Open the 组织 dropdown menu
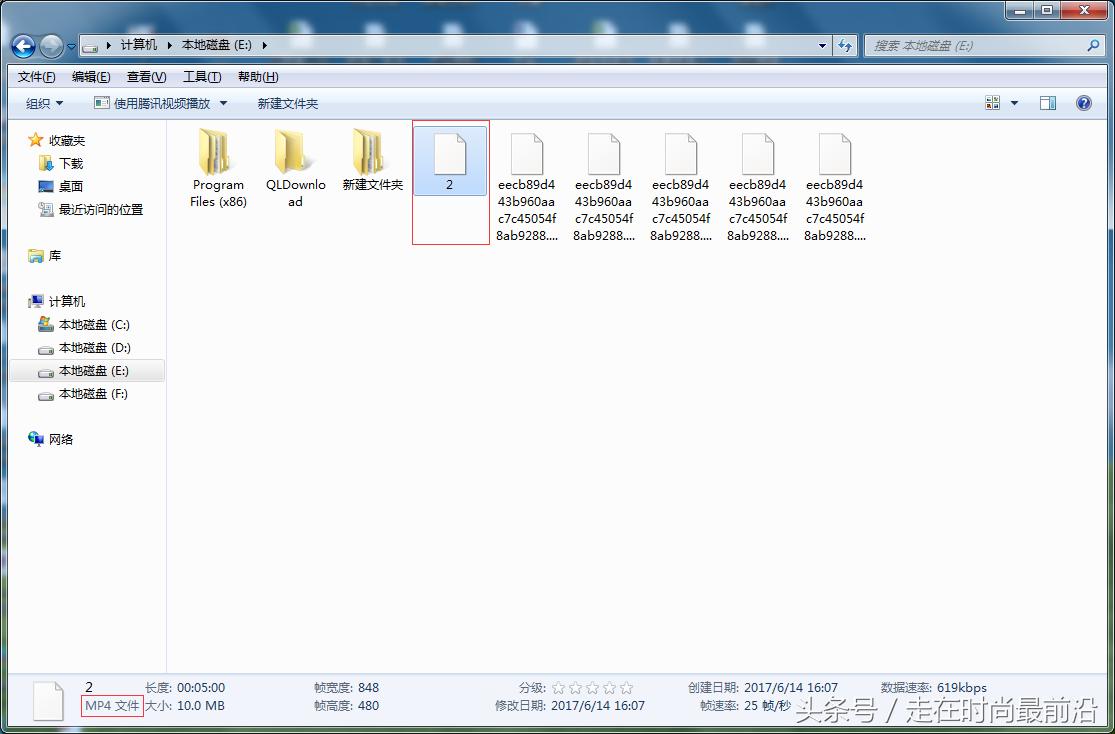This screenshot has width=1115, height=734. click(44, 104)
